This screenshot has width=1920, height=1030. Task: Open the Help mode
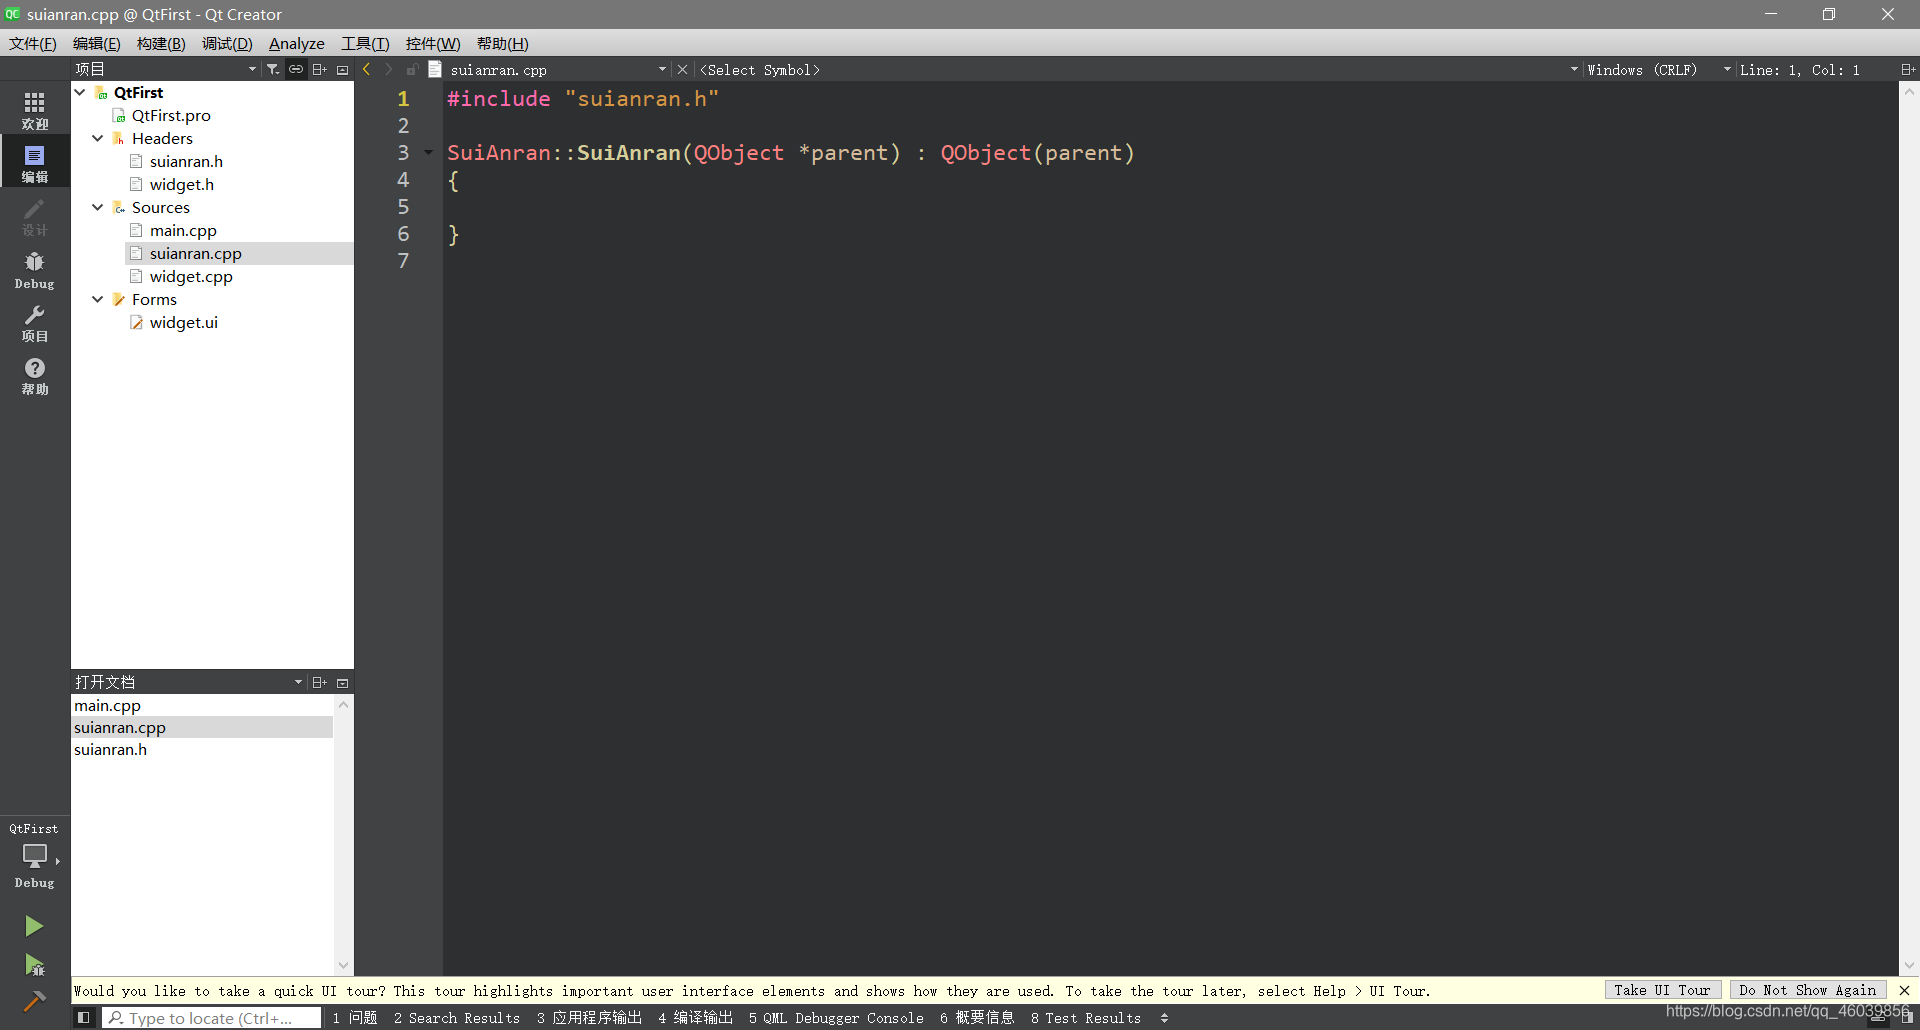tap(35, 376)
